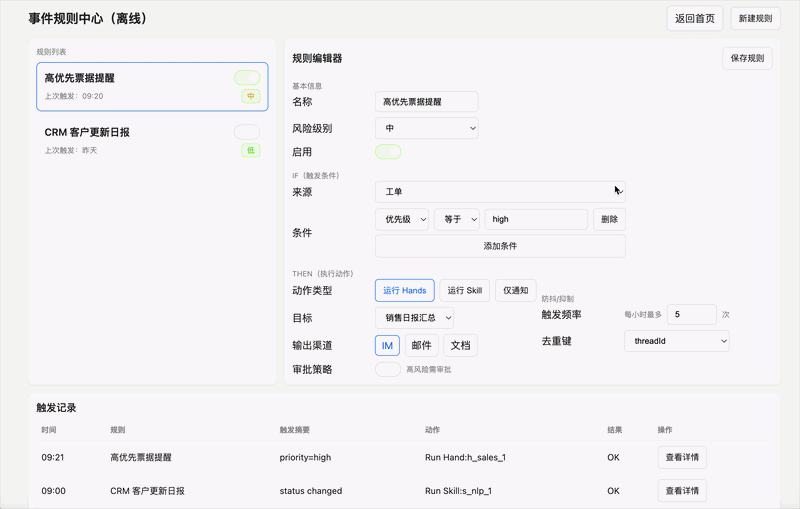
Task: Create a rule with 新建规则
Action: pyautogui.click(x=755, y=18)
